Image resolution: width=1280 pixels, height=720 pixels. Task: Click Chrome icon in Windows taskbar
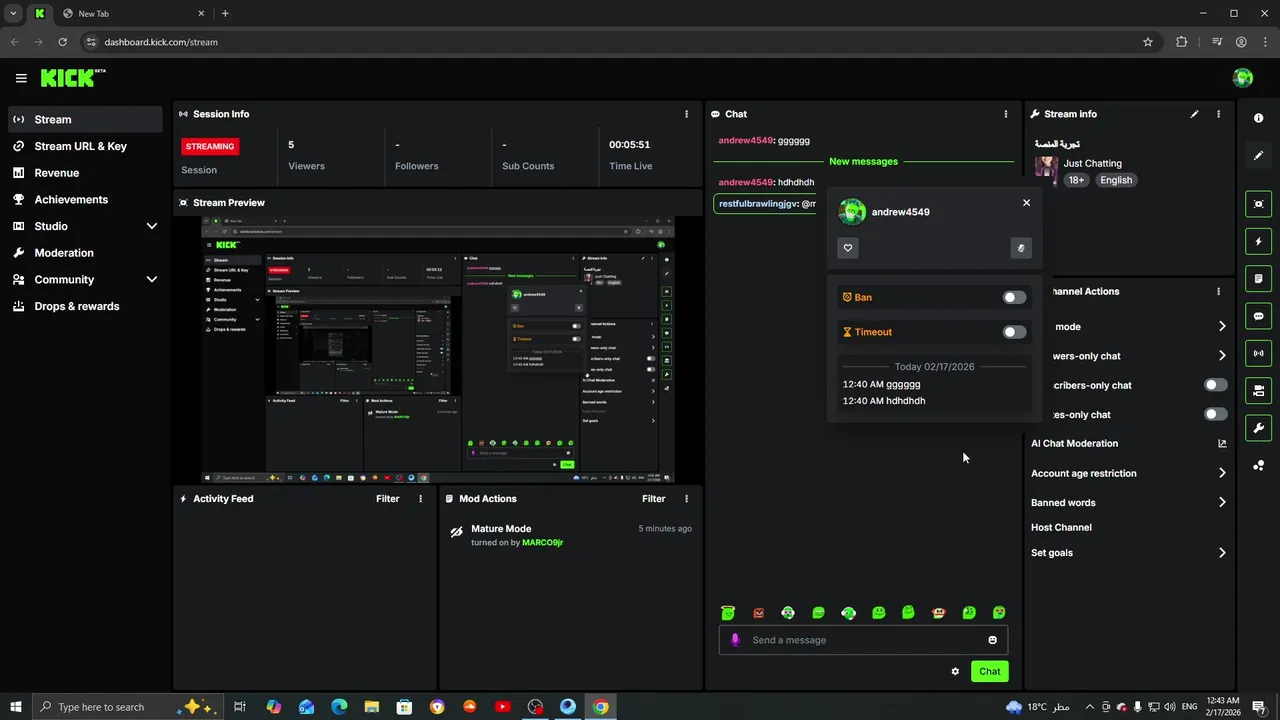(x=600, y=707)
